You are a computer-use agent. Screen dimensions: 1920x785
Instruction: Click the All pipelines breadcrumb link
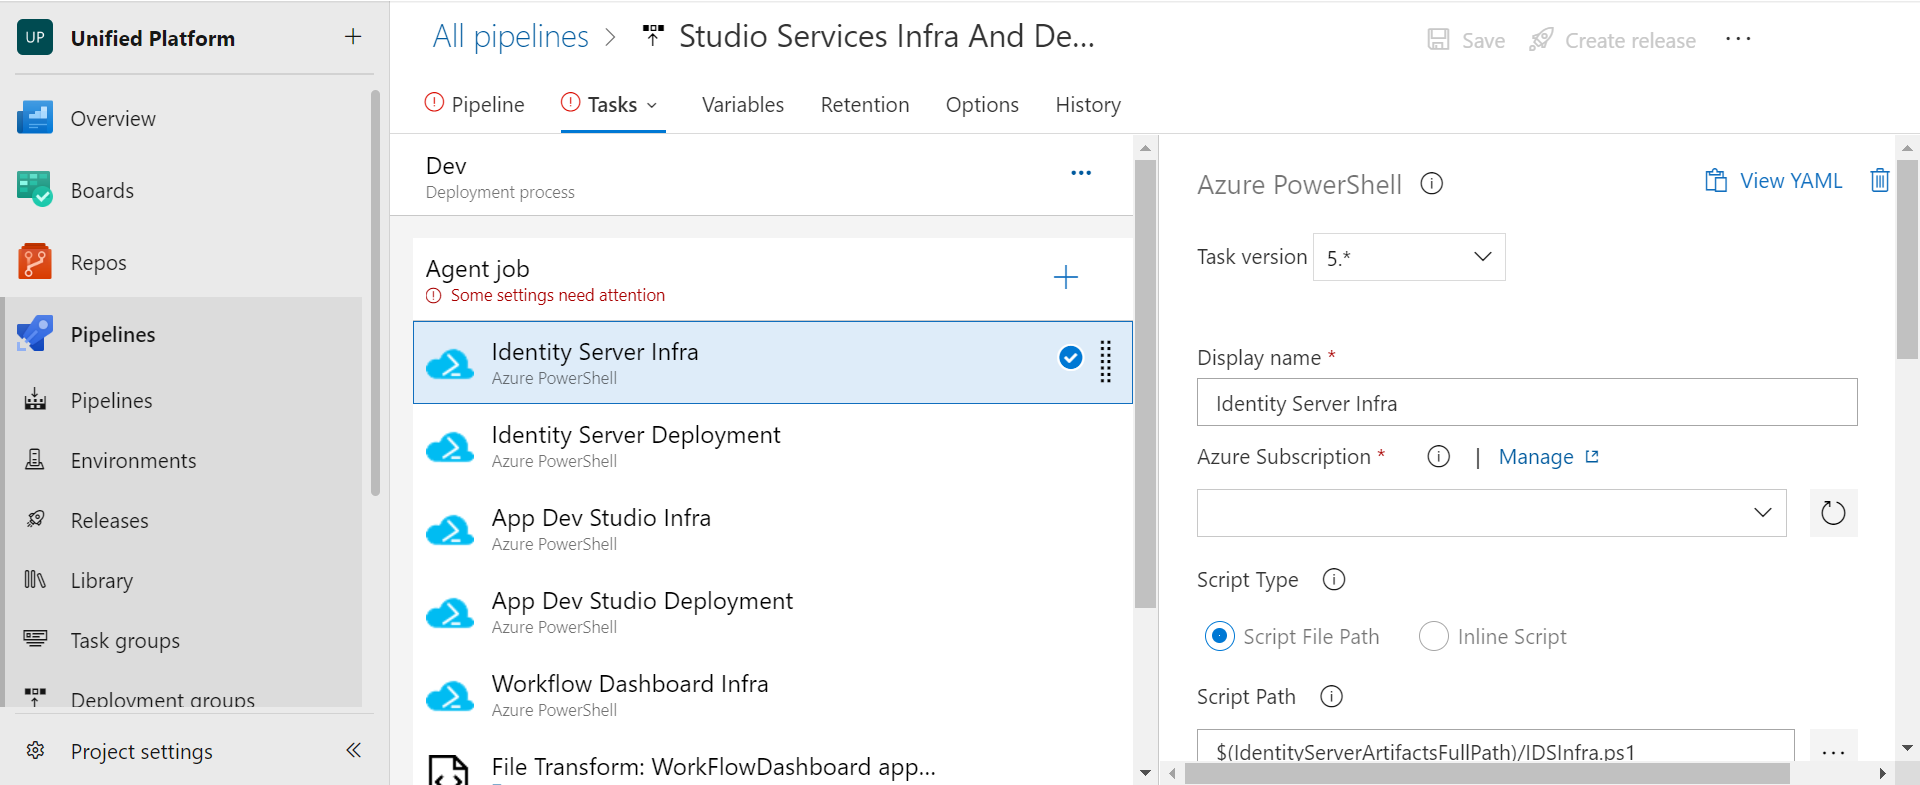pos(511,36)
